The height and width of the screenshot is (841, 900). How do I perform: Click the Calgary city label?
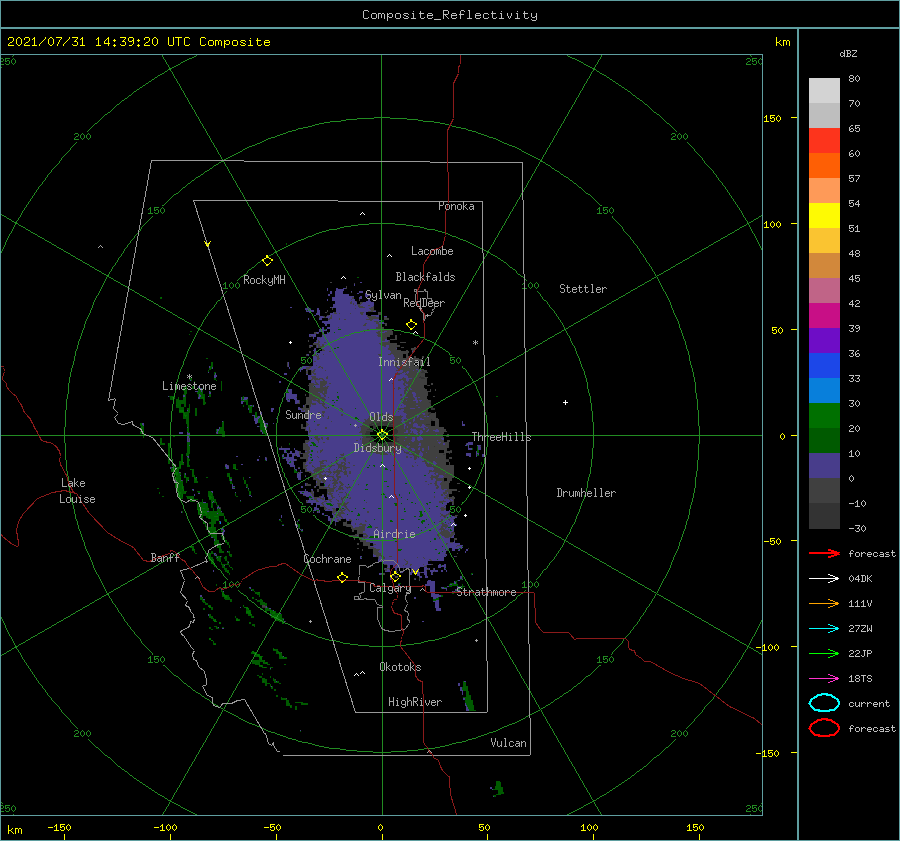tap(390, 588)
